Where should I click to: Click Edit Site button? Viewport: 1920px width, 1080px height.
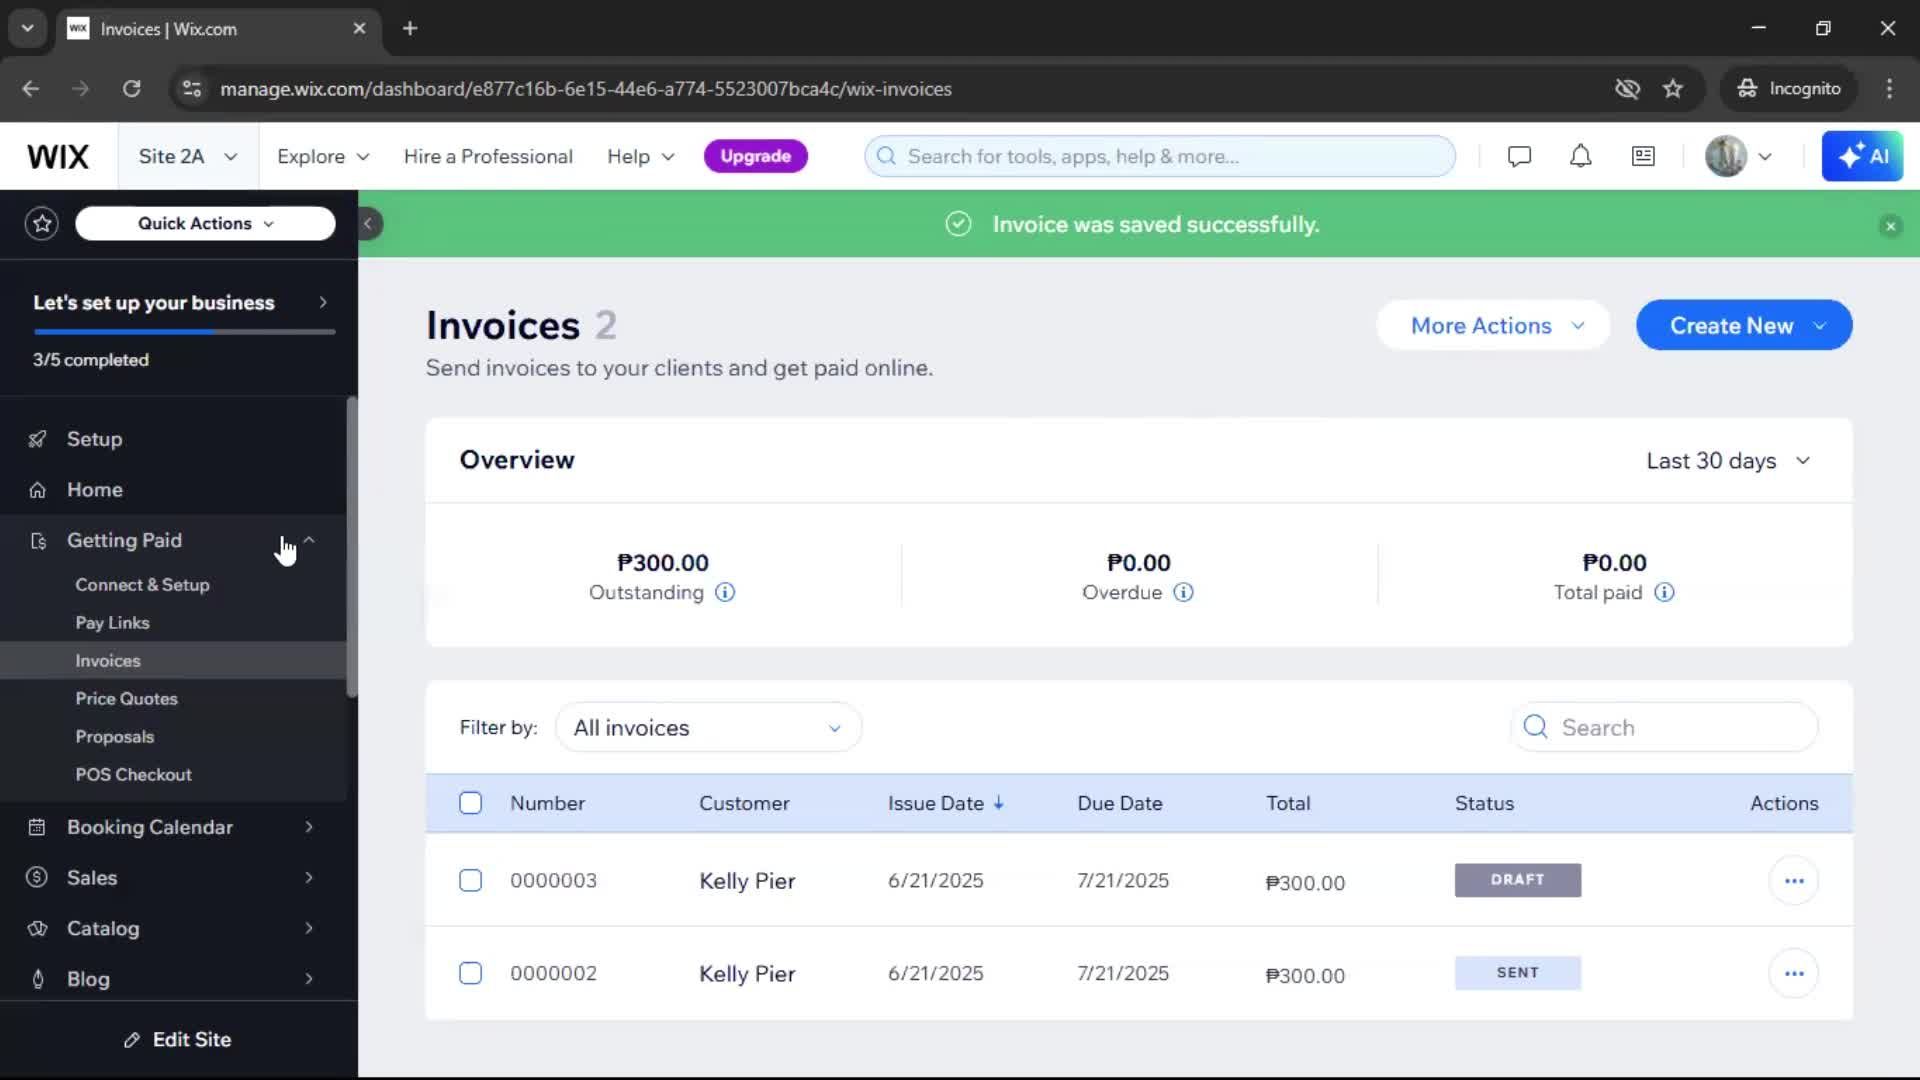pyautogui.click(x=177, y=1040)
